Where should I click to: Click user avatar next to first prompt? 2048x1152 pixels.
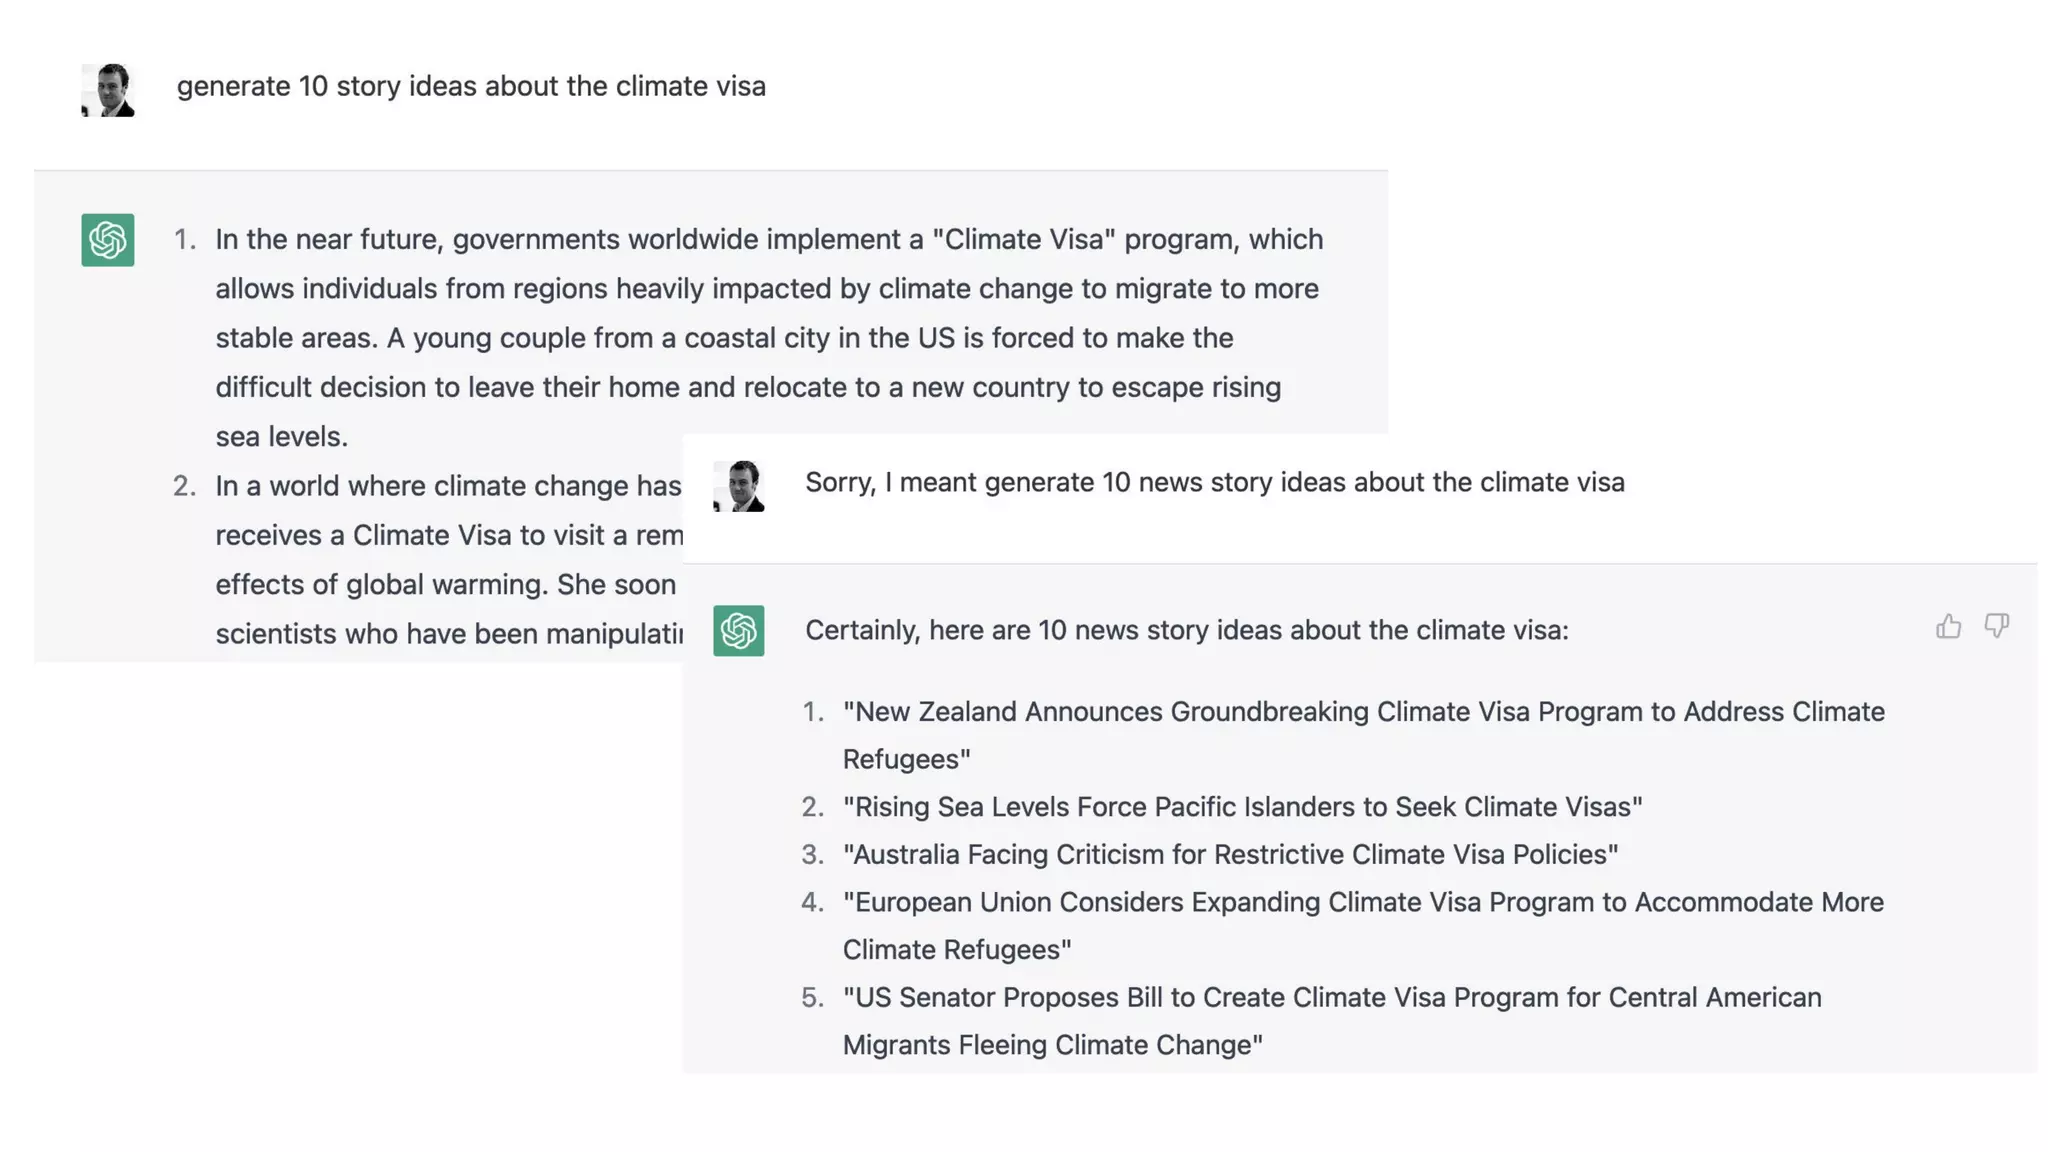click(108, 90)
